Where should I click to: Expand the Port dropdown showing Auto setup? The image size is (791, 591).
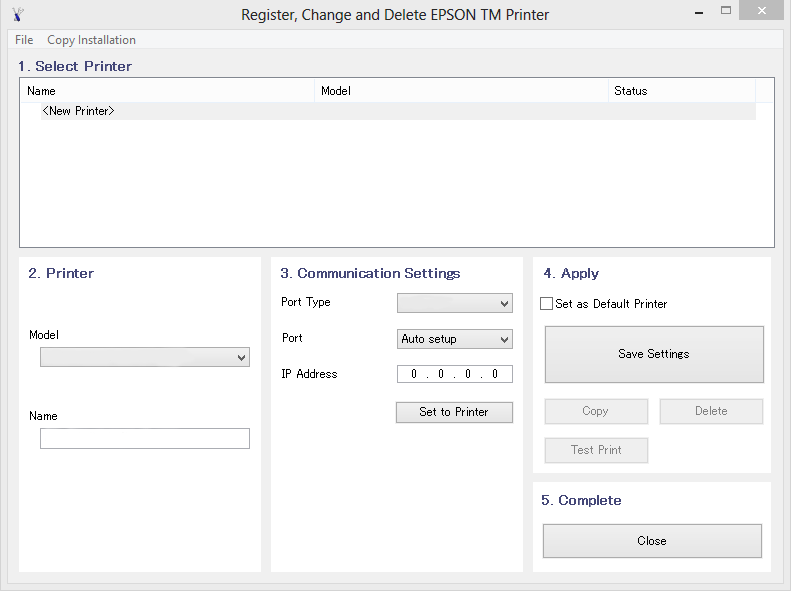tap(455, 339)
